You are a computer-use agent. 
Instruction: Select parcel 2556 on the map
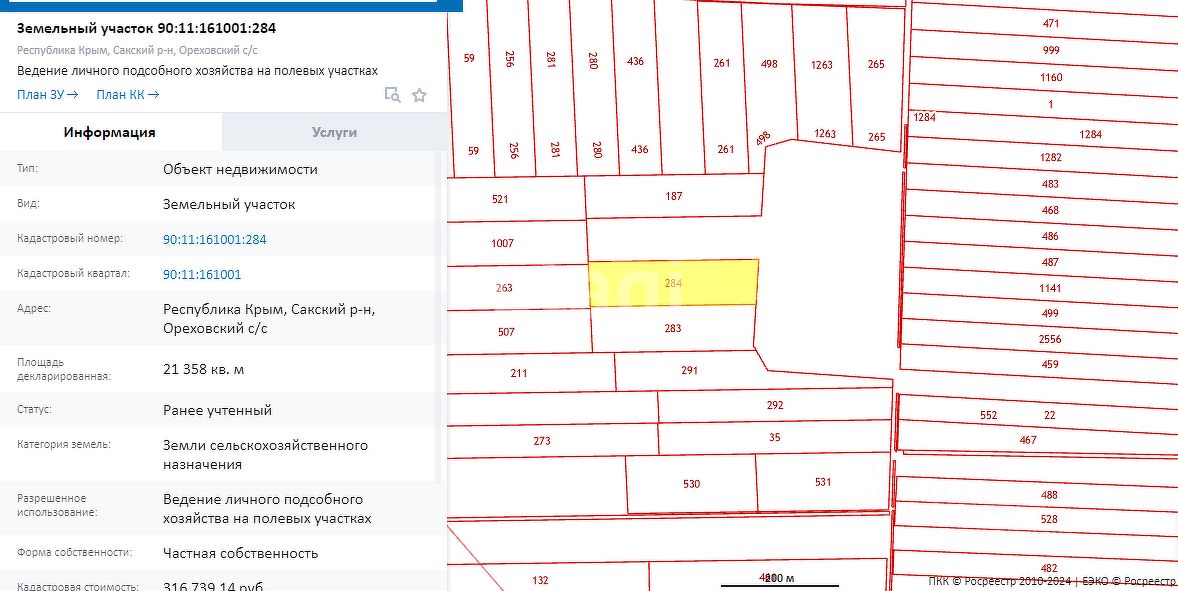point(1050,339)
